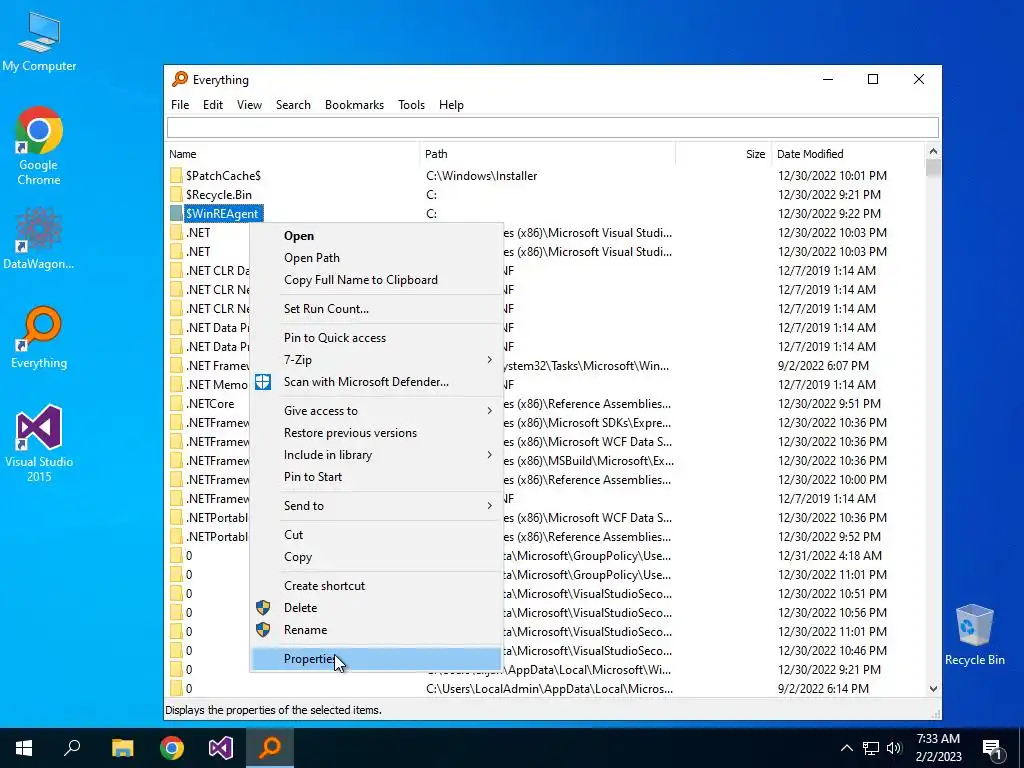Click the shield icon next to Rename

tap(263, 630)
